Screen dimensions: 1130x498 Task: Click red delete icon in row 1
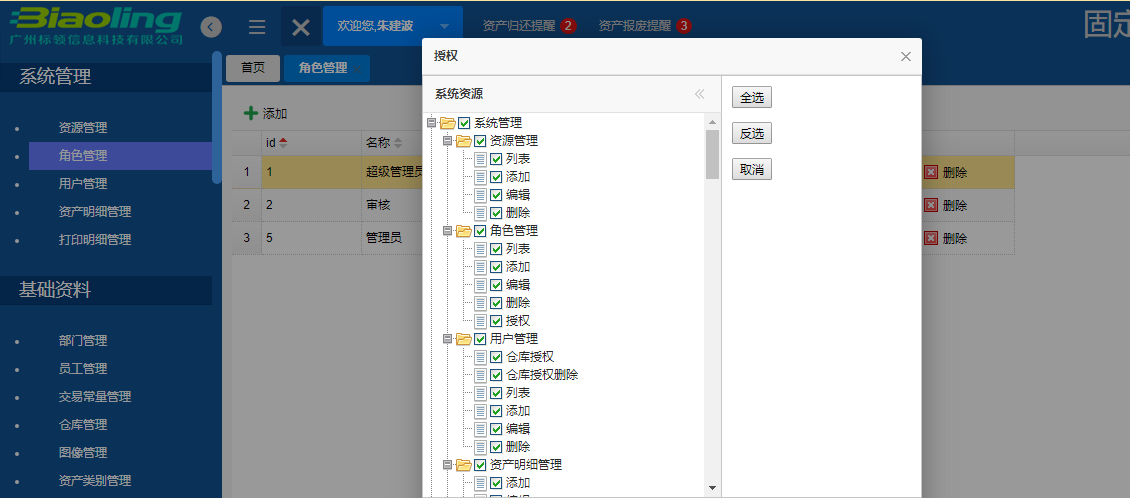point(931,172)
